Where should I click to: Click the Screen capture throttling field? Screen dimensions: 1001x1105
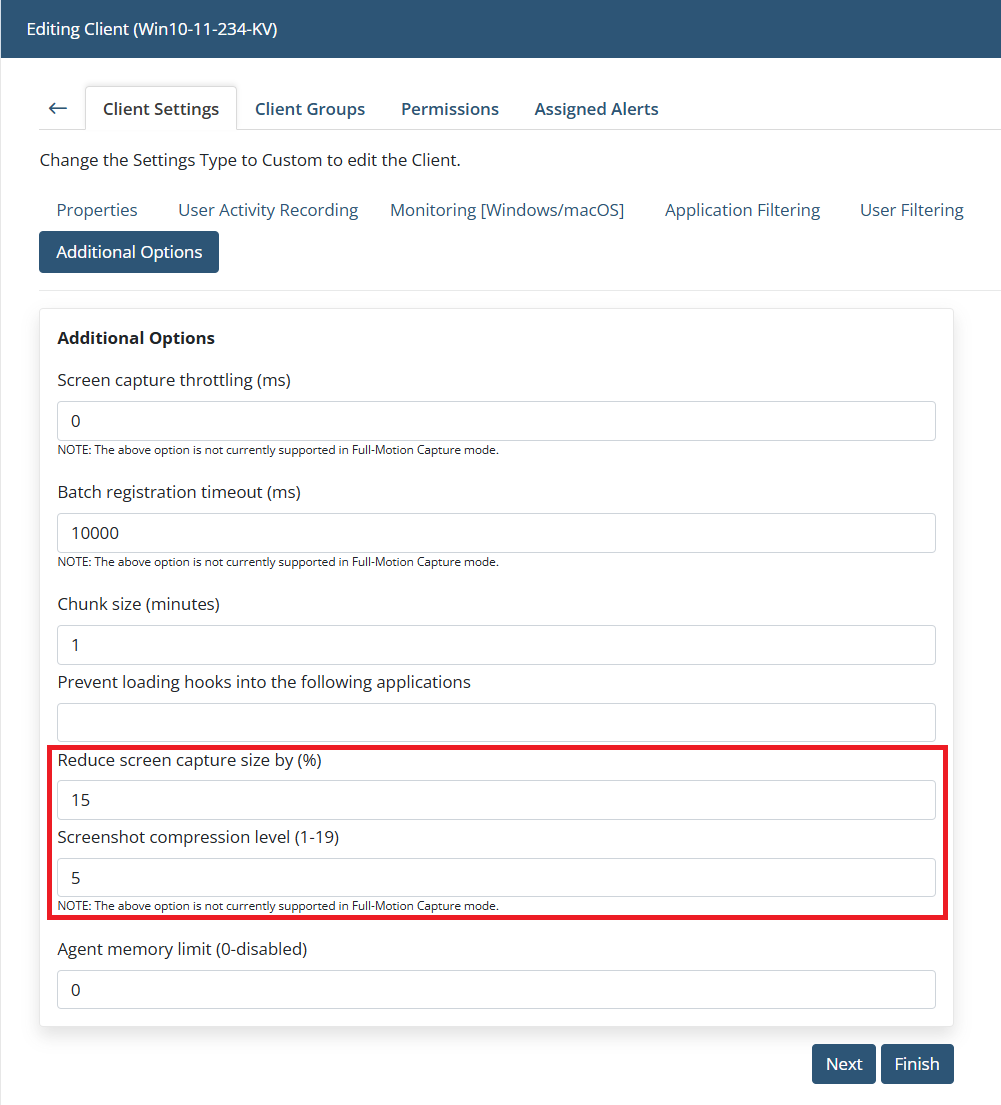coord(496,421)
